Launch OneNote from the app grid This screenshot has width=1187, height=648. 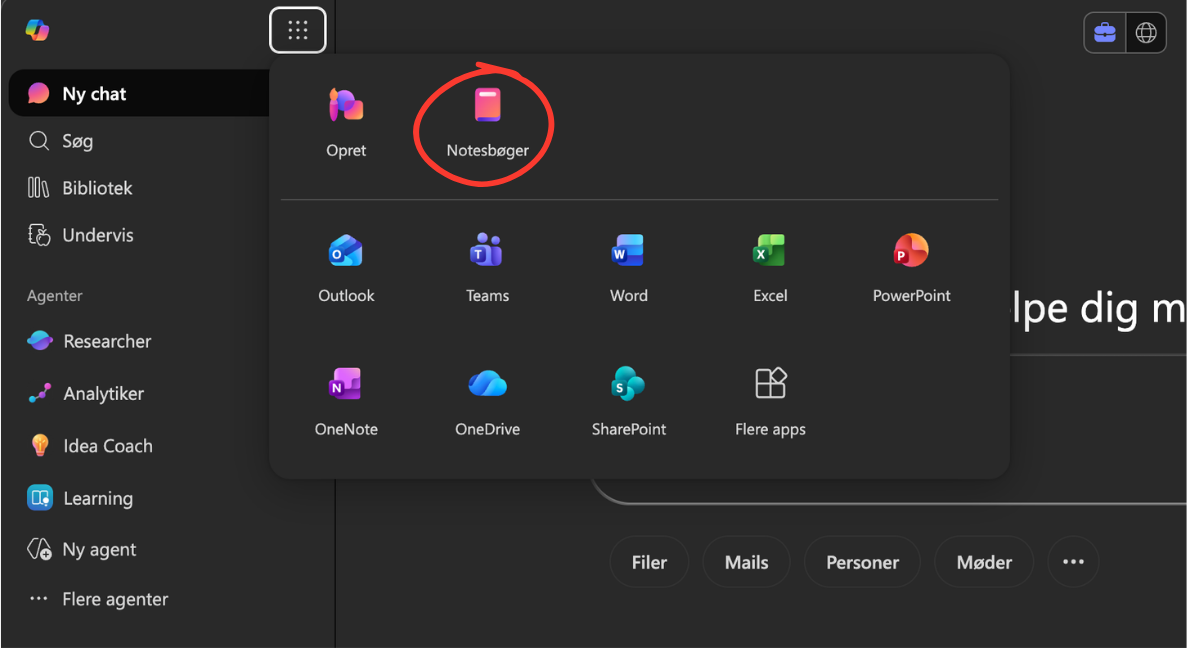point(346,401)
